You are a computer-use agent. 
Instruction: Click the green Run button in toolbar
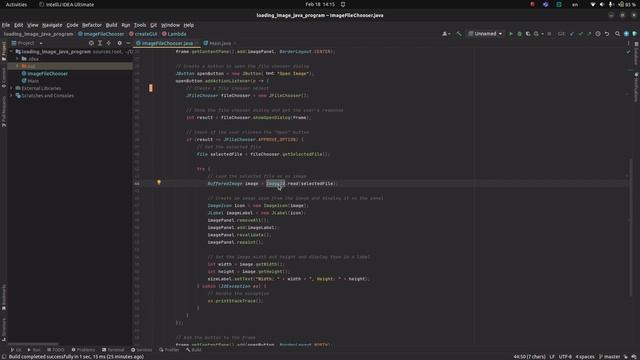[x=511, y=34]
